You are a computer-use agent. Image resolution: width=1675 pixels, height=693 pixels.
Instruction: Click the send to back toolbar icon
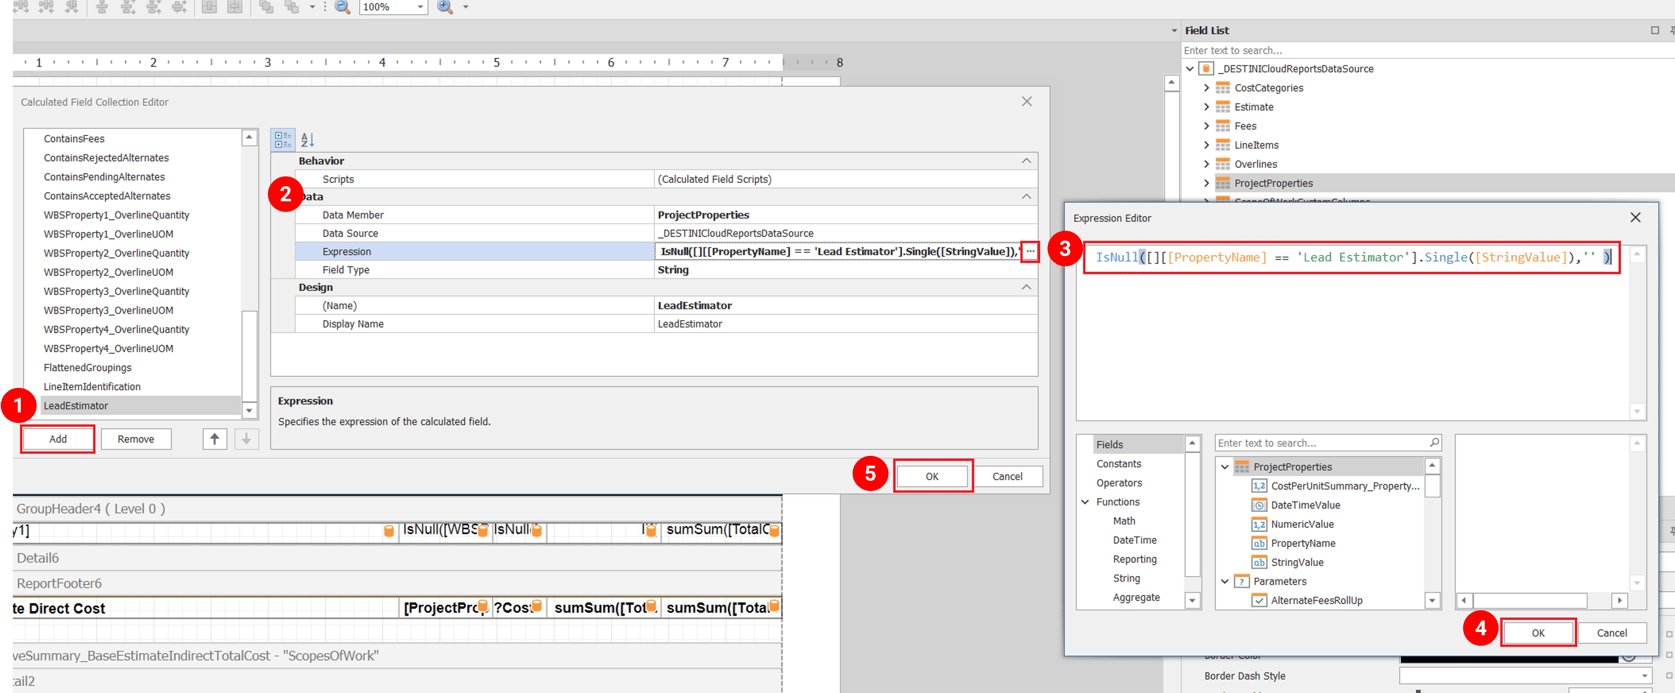coord(291,7)
